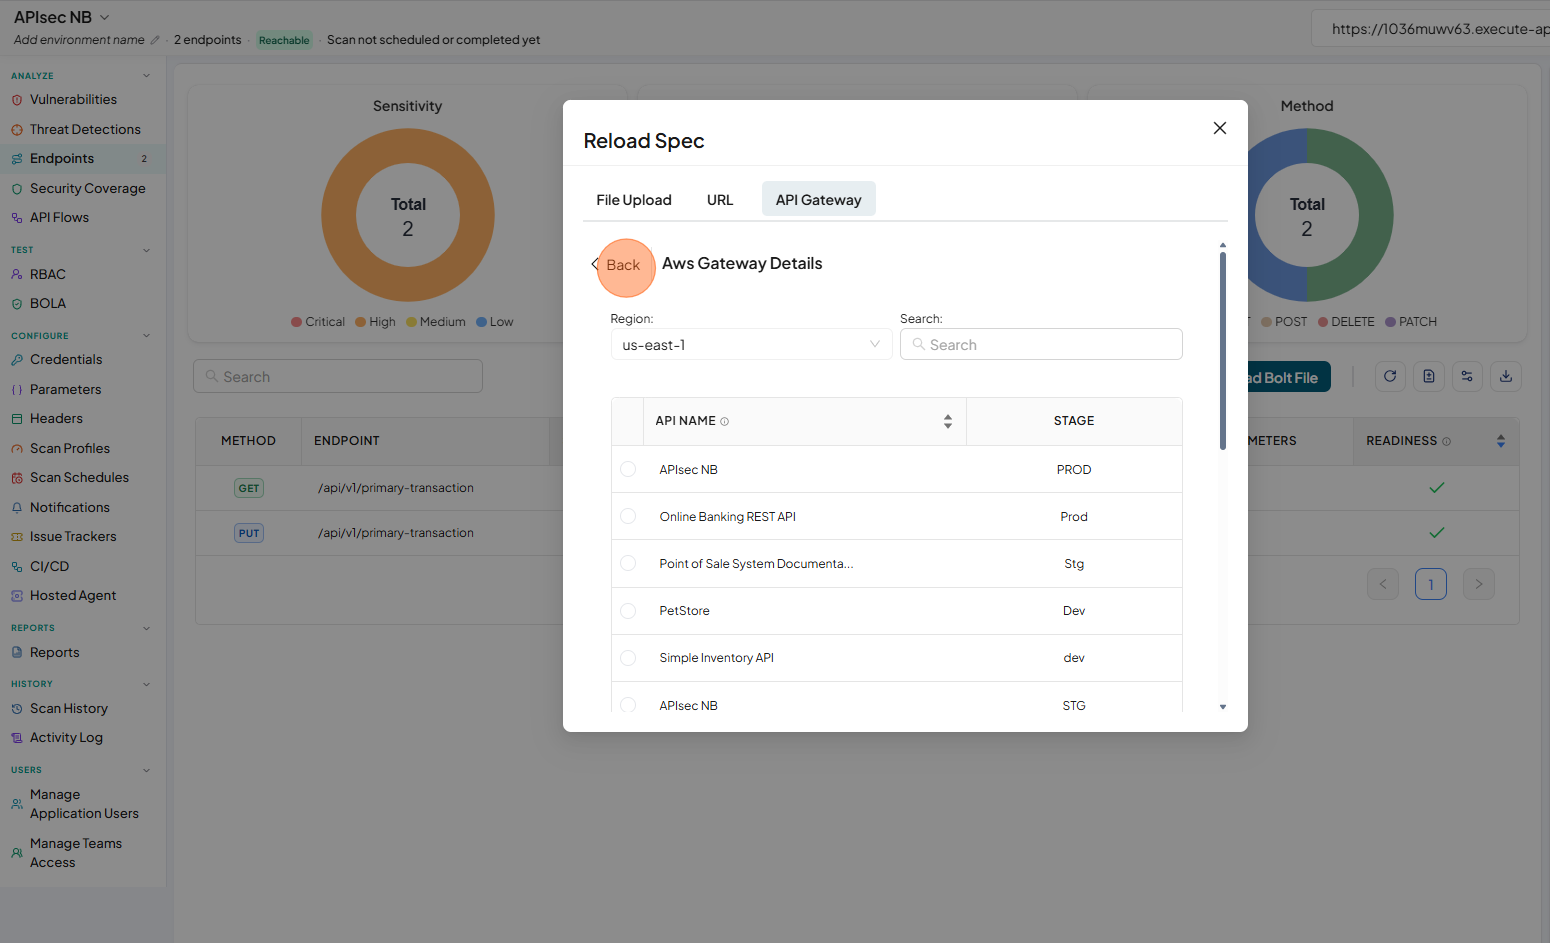The height and width of the screenshot is (943, 1550).
Task: Go to page 1 of endpoints
Action: pos(1431,584)
